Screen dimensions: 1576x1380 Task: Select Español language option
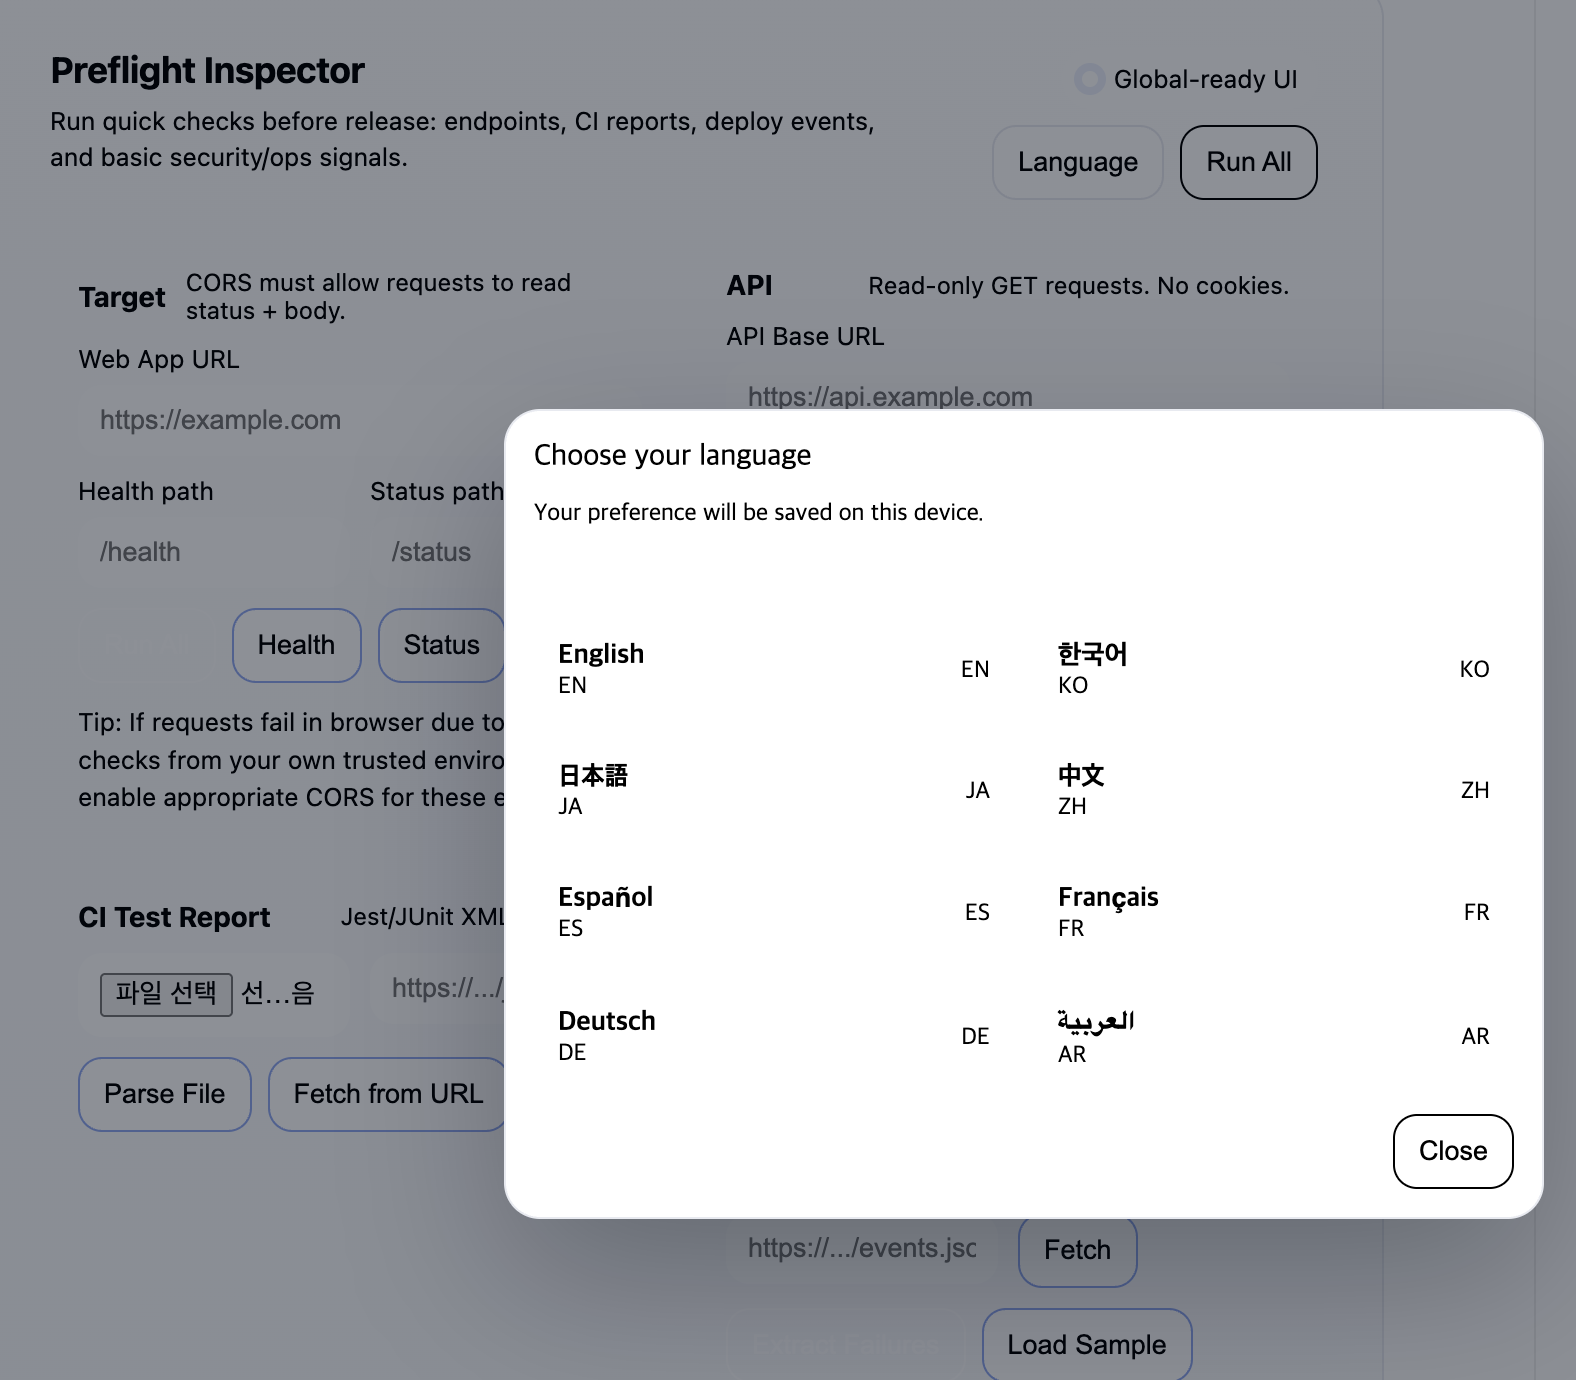click(773, 912)
